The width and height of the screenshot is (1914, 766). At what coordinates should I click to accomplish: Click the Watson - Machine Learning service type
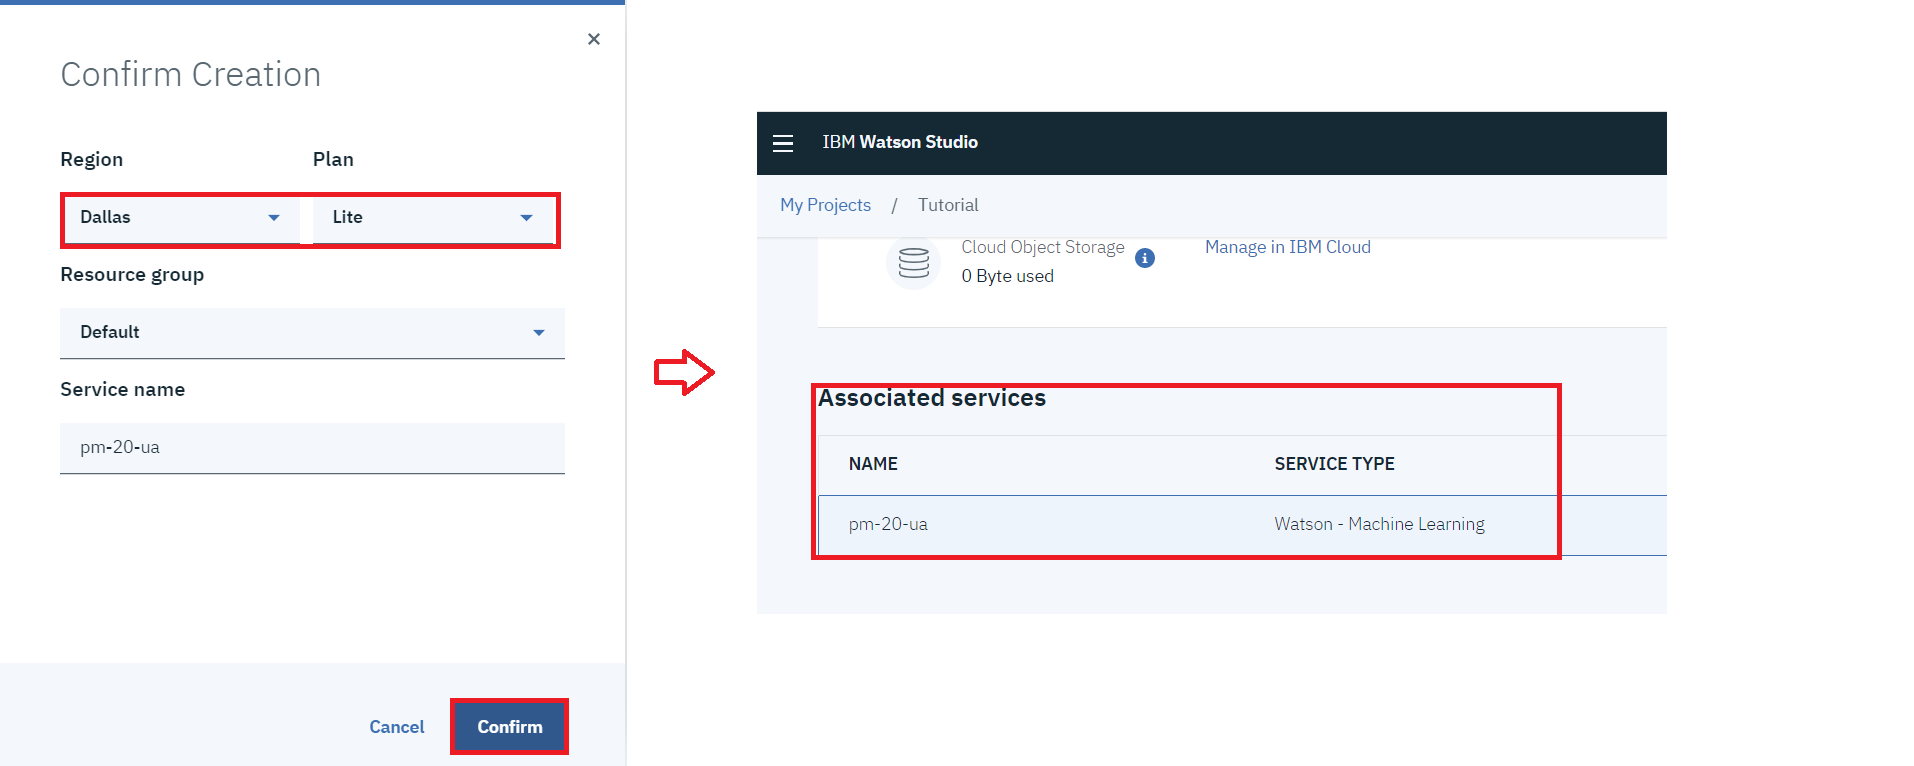(x=1379, y=524)
